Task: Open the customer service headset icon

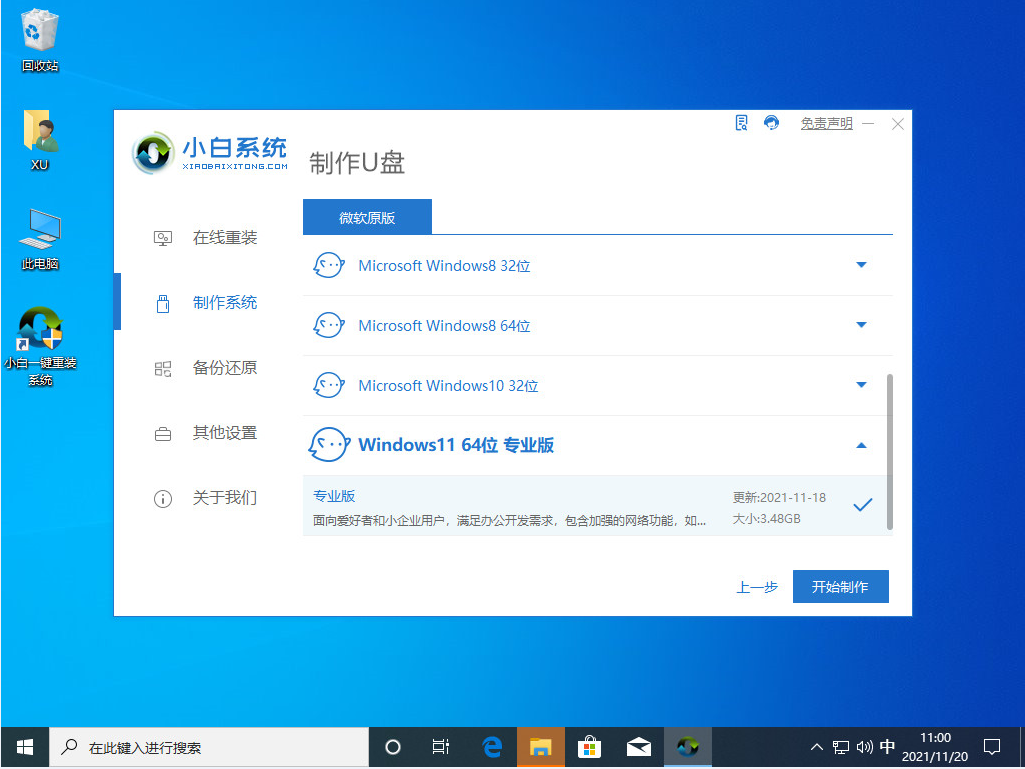Action: pos(770,122)
